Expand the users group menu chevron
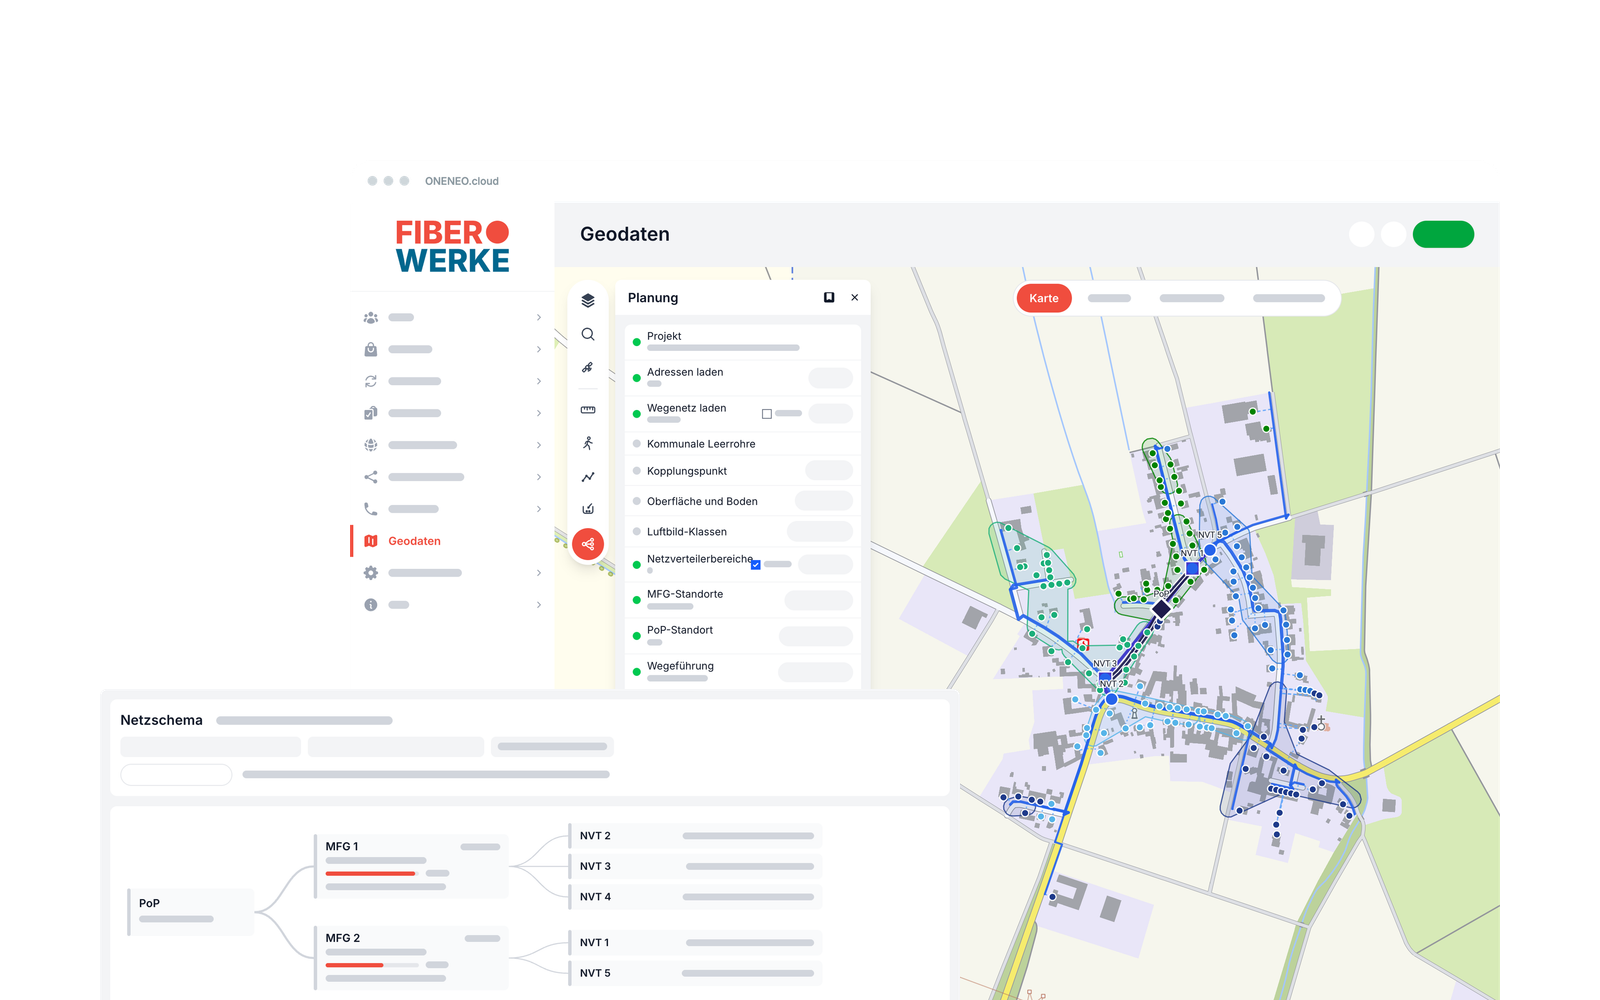 [x=539, y=317]
